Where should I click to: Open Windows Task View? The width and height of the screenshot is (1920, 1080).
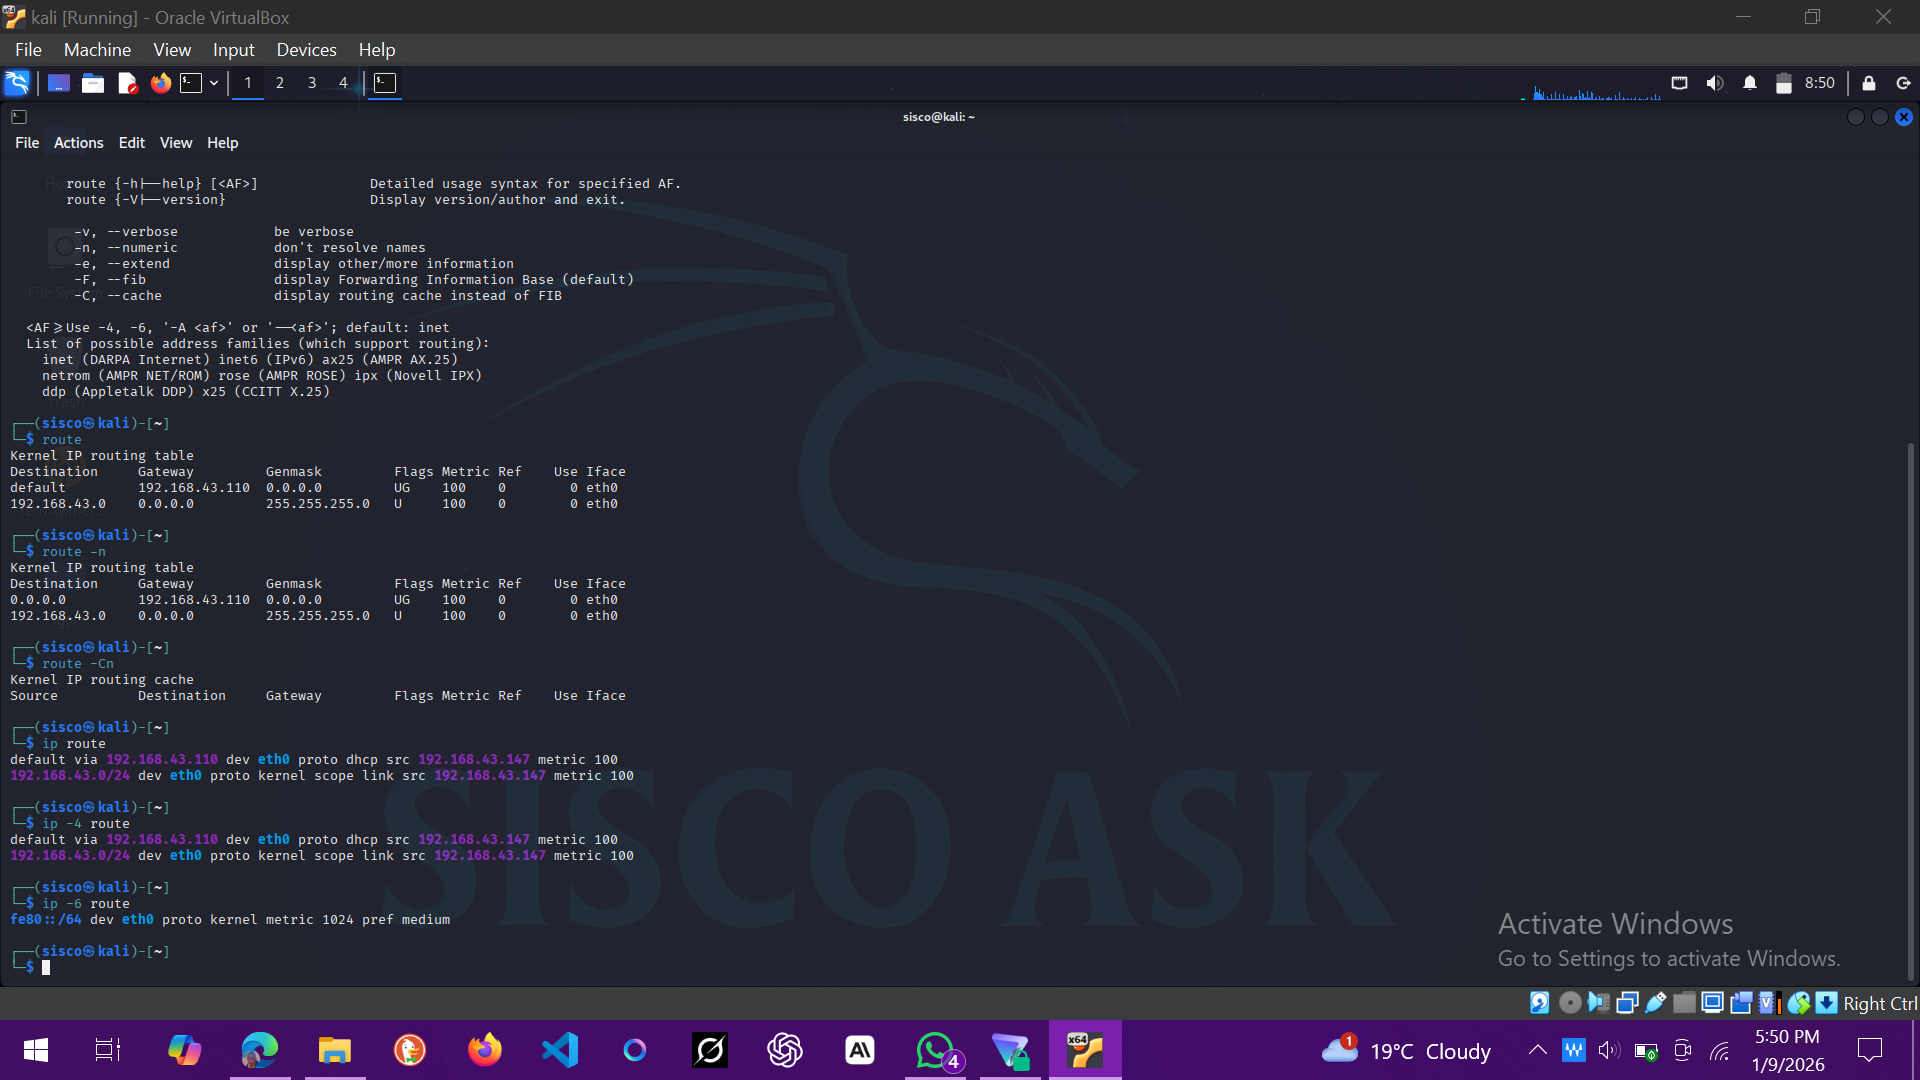click(x=108, y=1050)
